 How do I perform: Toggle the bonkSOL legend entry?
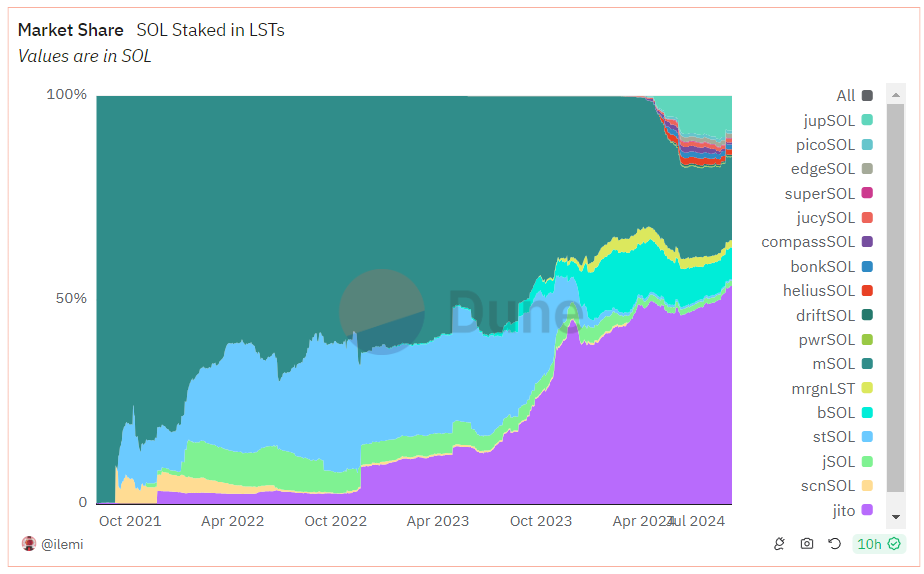point(831,266)
